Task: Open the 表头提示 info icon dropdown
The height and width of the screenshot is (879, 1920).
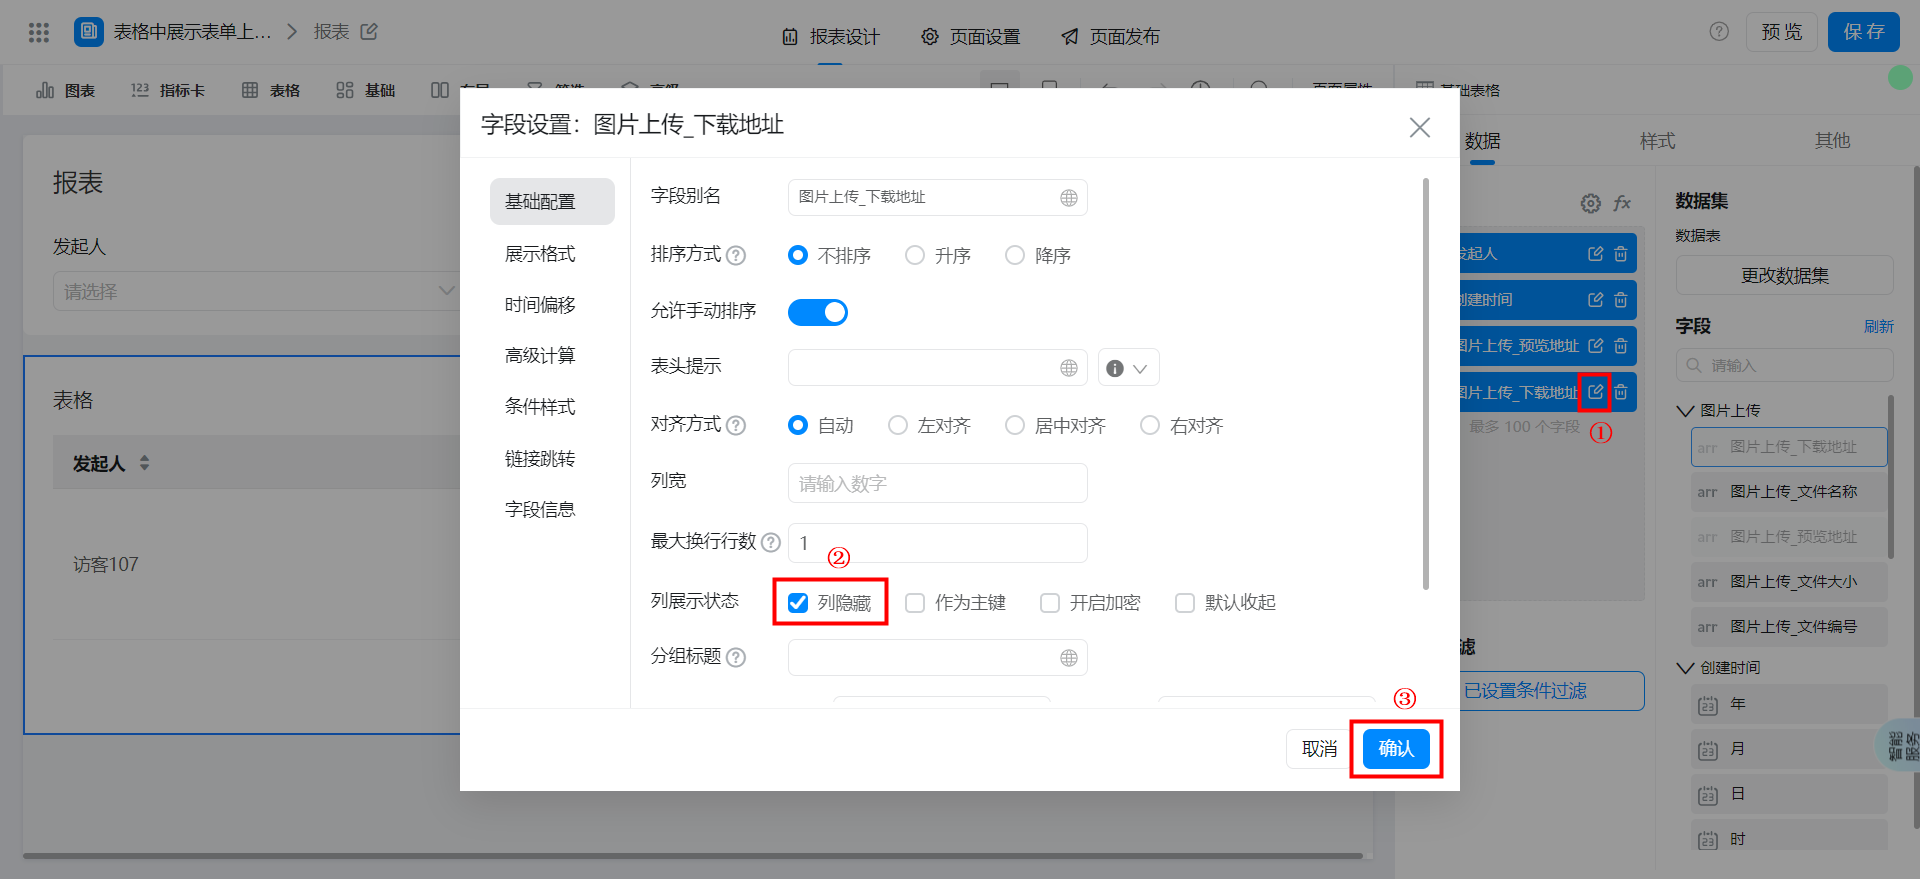Action: [1129, 368]
